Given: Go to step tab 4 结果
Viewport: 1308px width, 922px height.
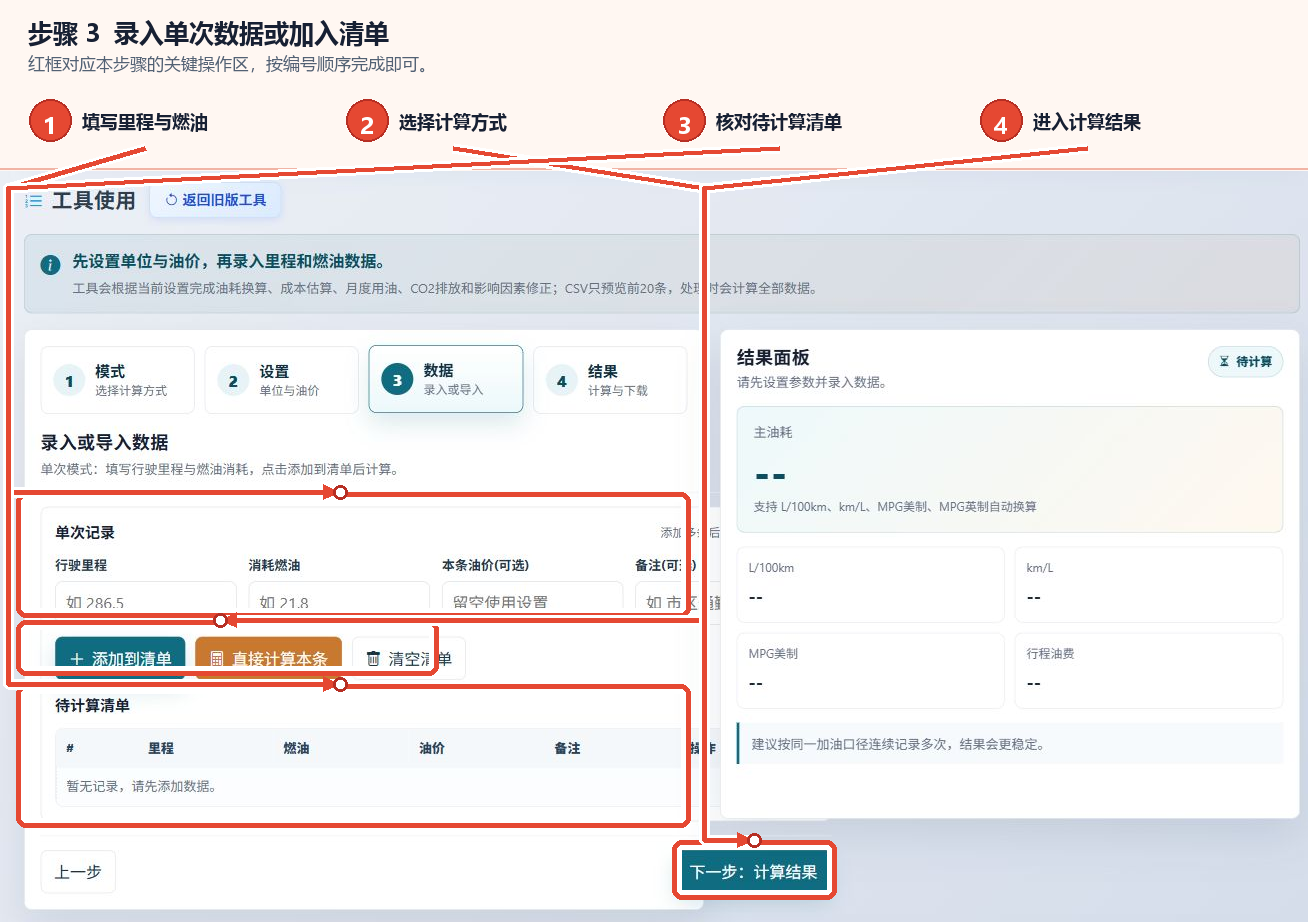Looking at the screenshot, I should point(610,380).
